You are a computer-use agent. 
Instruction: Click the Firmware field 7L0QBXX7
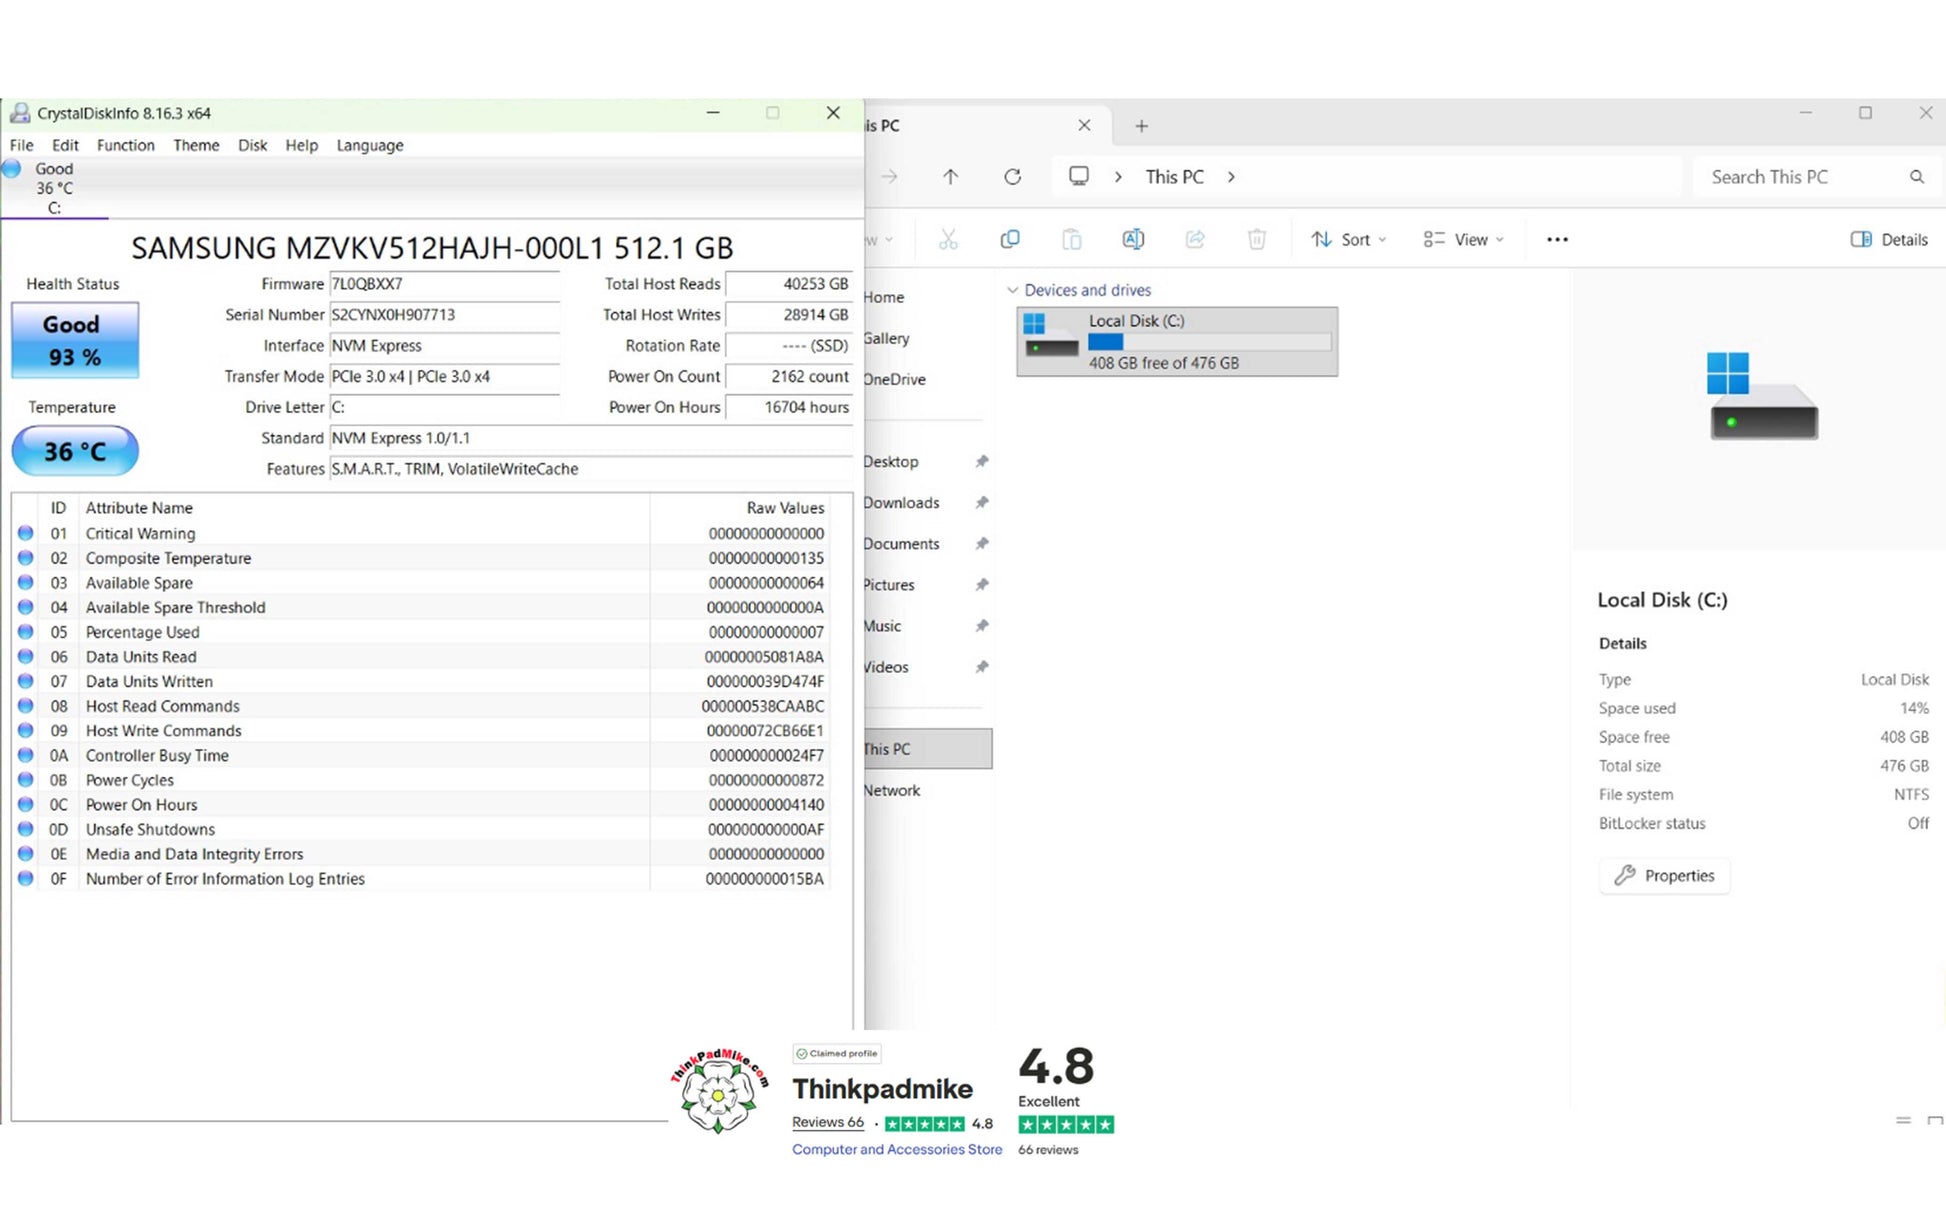(444, 284)
